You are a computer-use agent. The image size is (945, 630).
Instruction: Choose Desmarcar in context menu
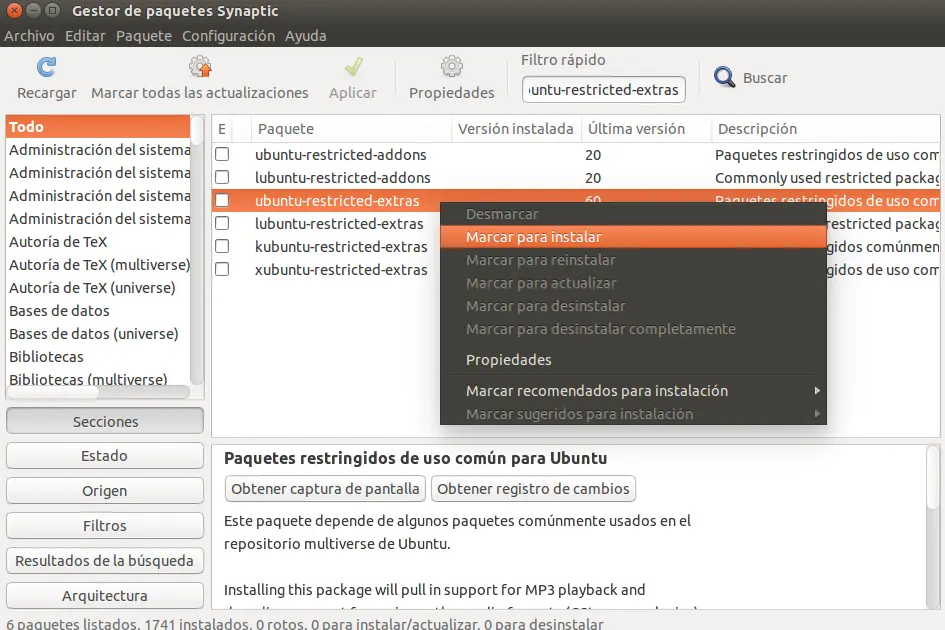(633, 214)
